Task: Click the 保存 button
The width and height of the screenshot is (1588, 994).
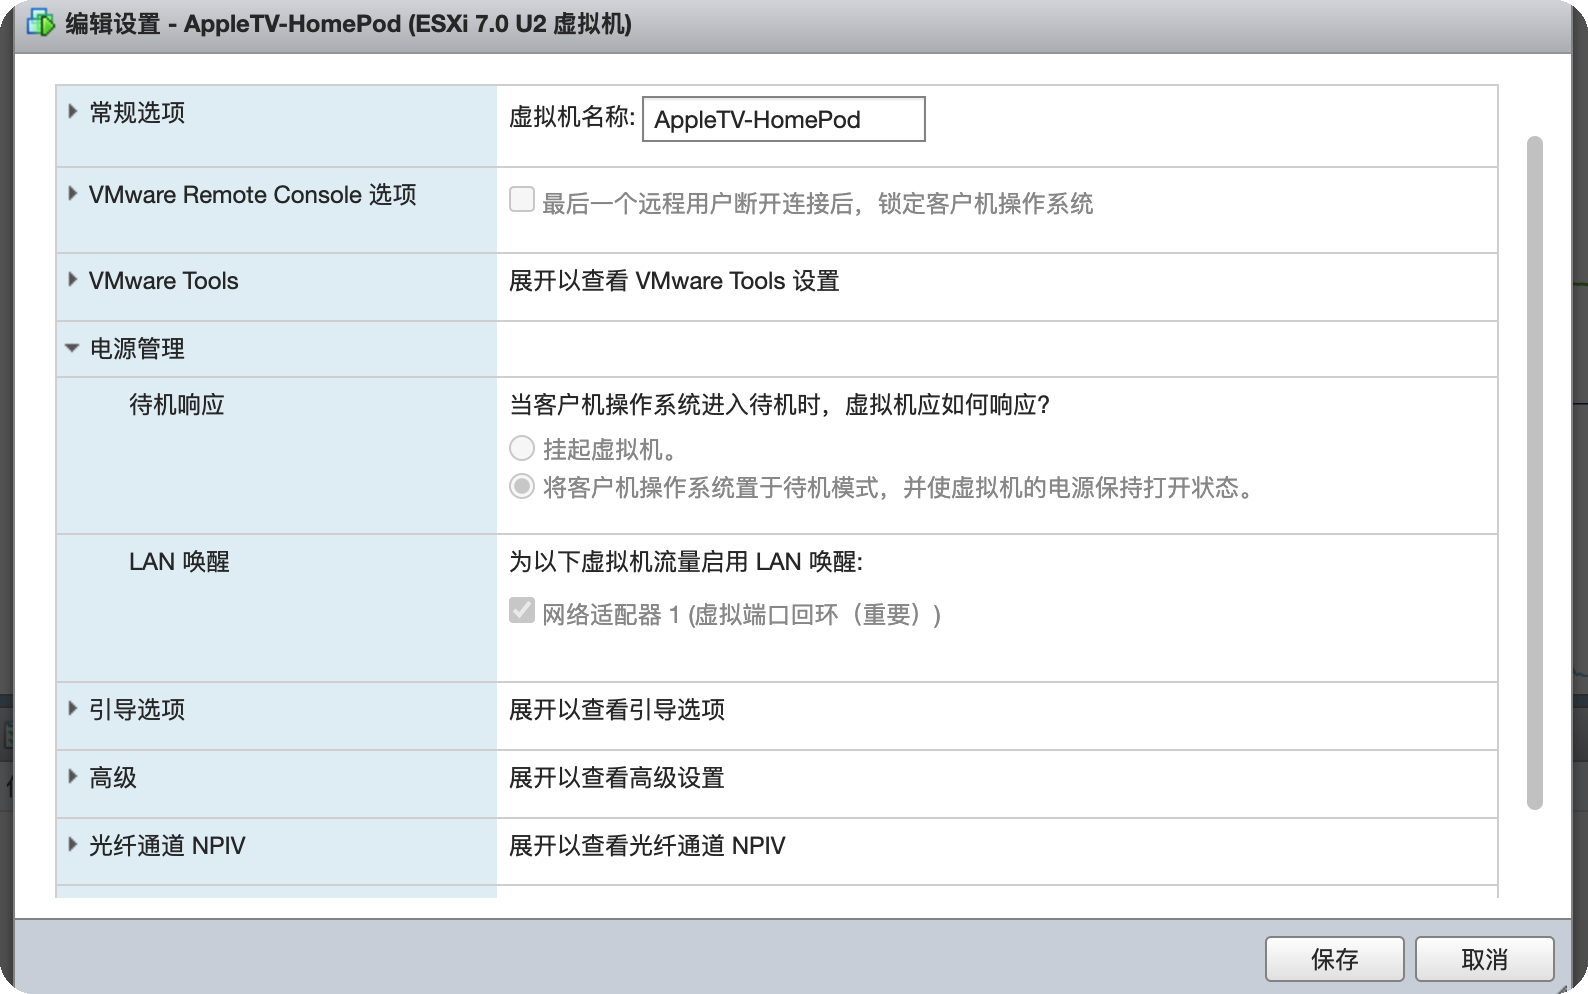Action: click(x=1334, y=959)
